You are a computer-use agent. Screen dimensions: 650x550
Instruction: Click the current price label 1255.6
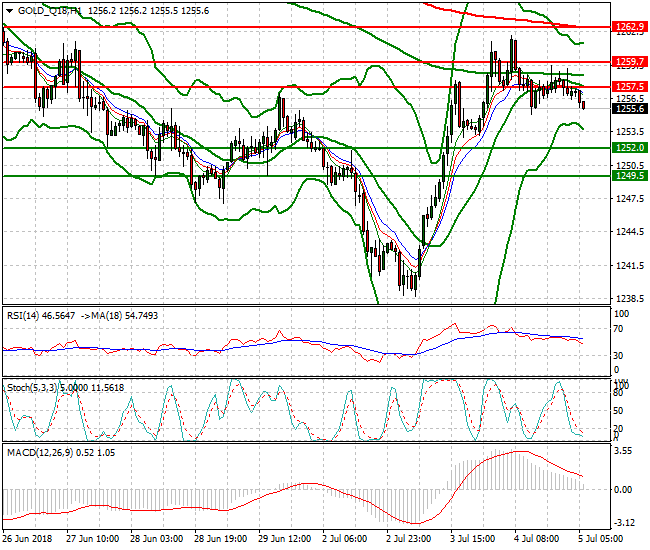click(x=629, y=109)
